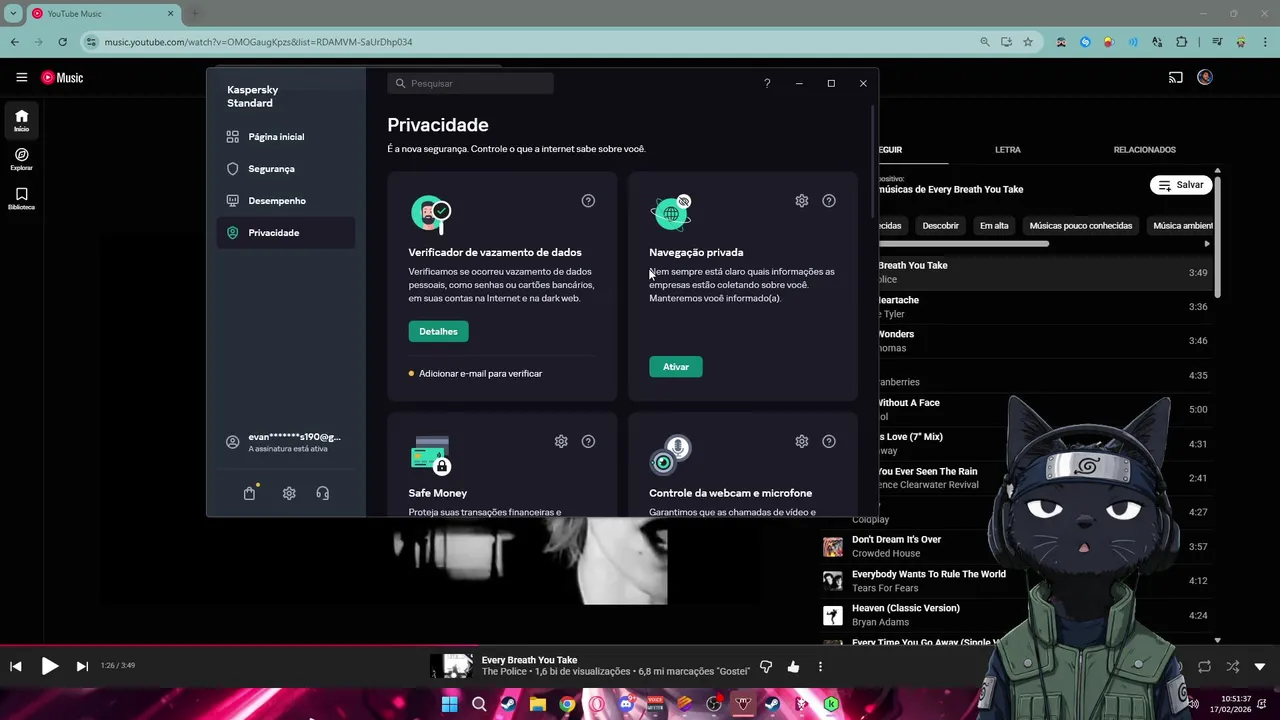Open Chrome extensions puzzle icon
The height and width of the screenshot is (720, 1280).
pyautogui.click(x=1182, y=42)
